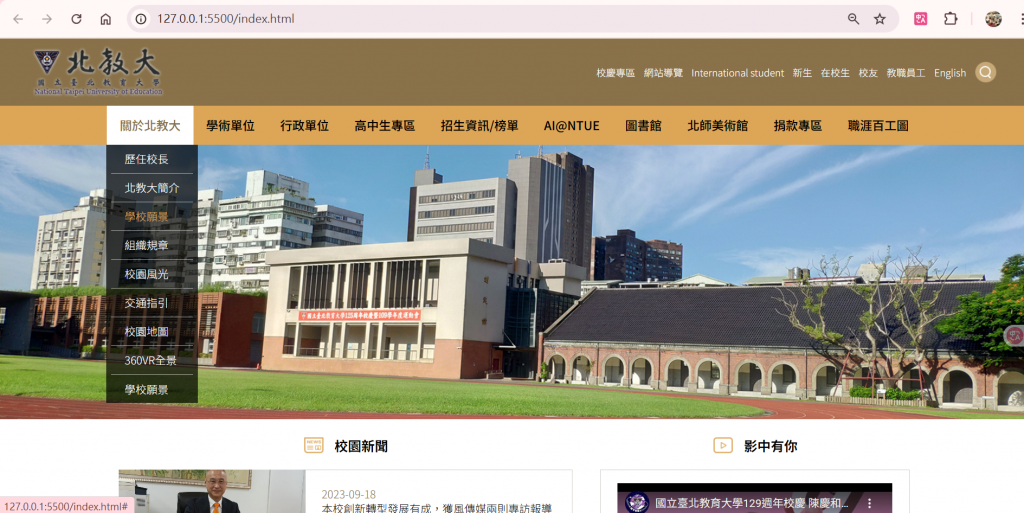Screen dimensions: 1024x513
Task: Open the news article thumbnail photo
Action: (x=212, y=491)
